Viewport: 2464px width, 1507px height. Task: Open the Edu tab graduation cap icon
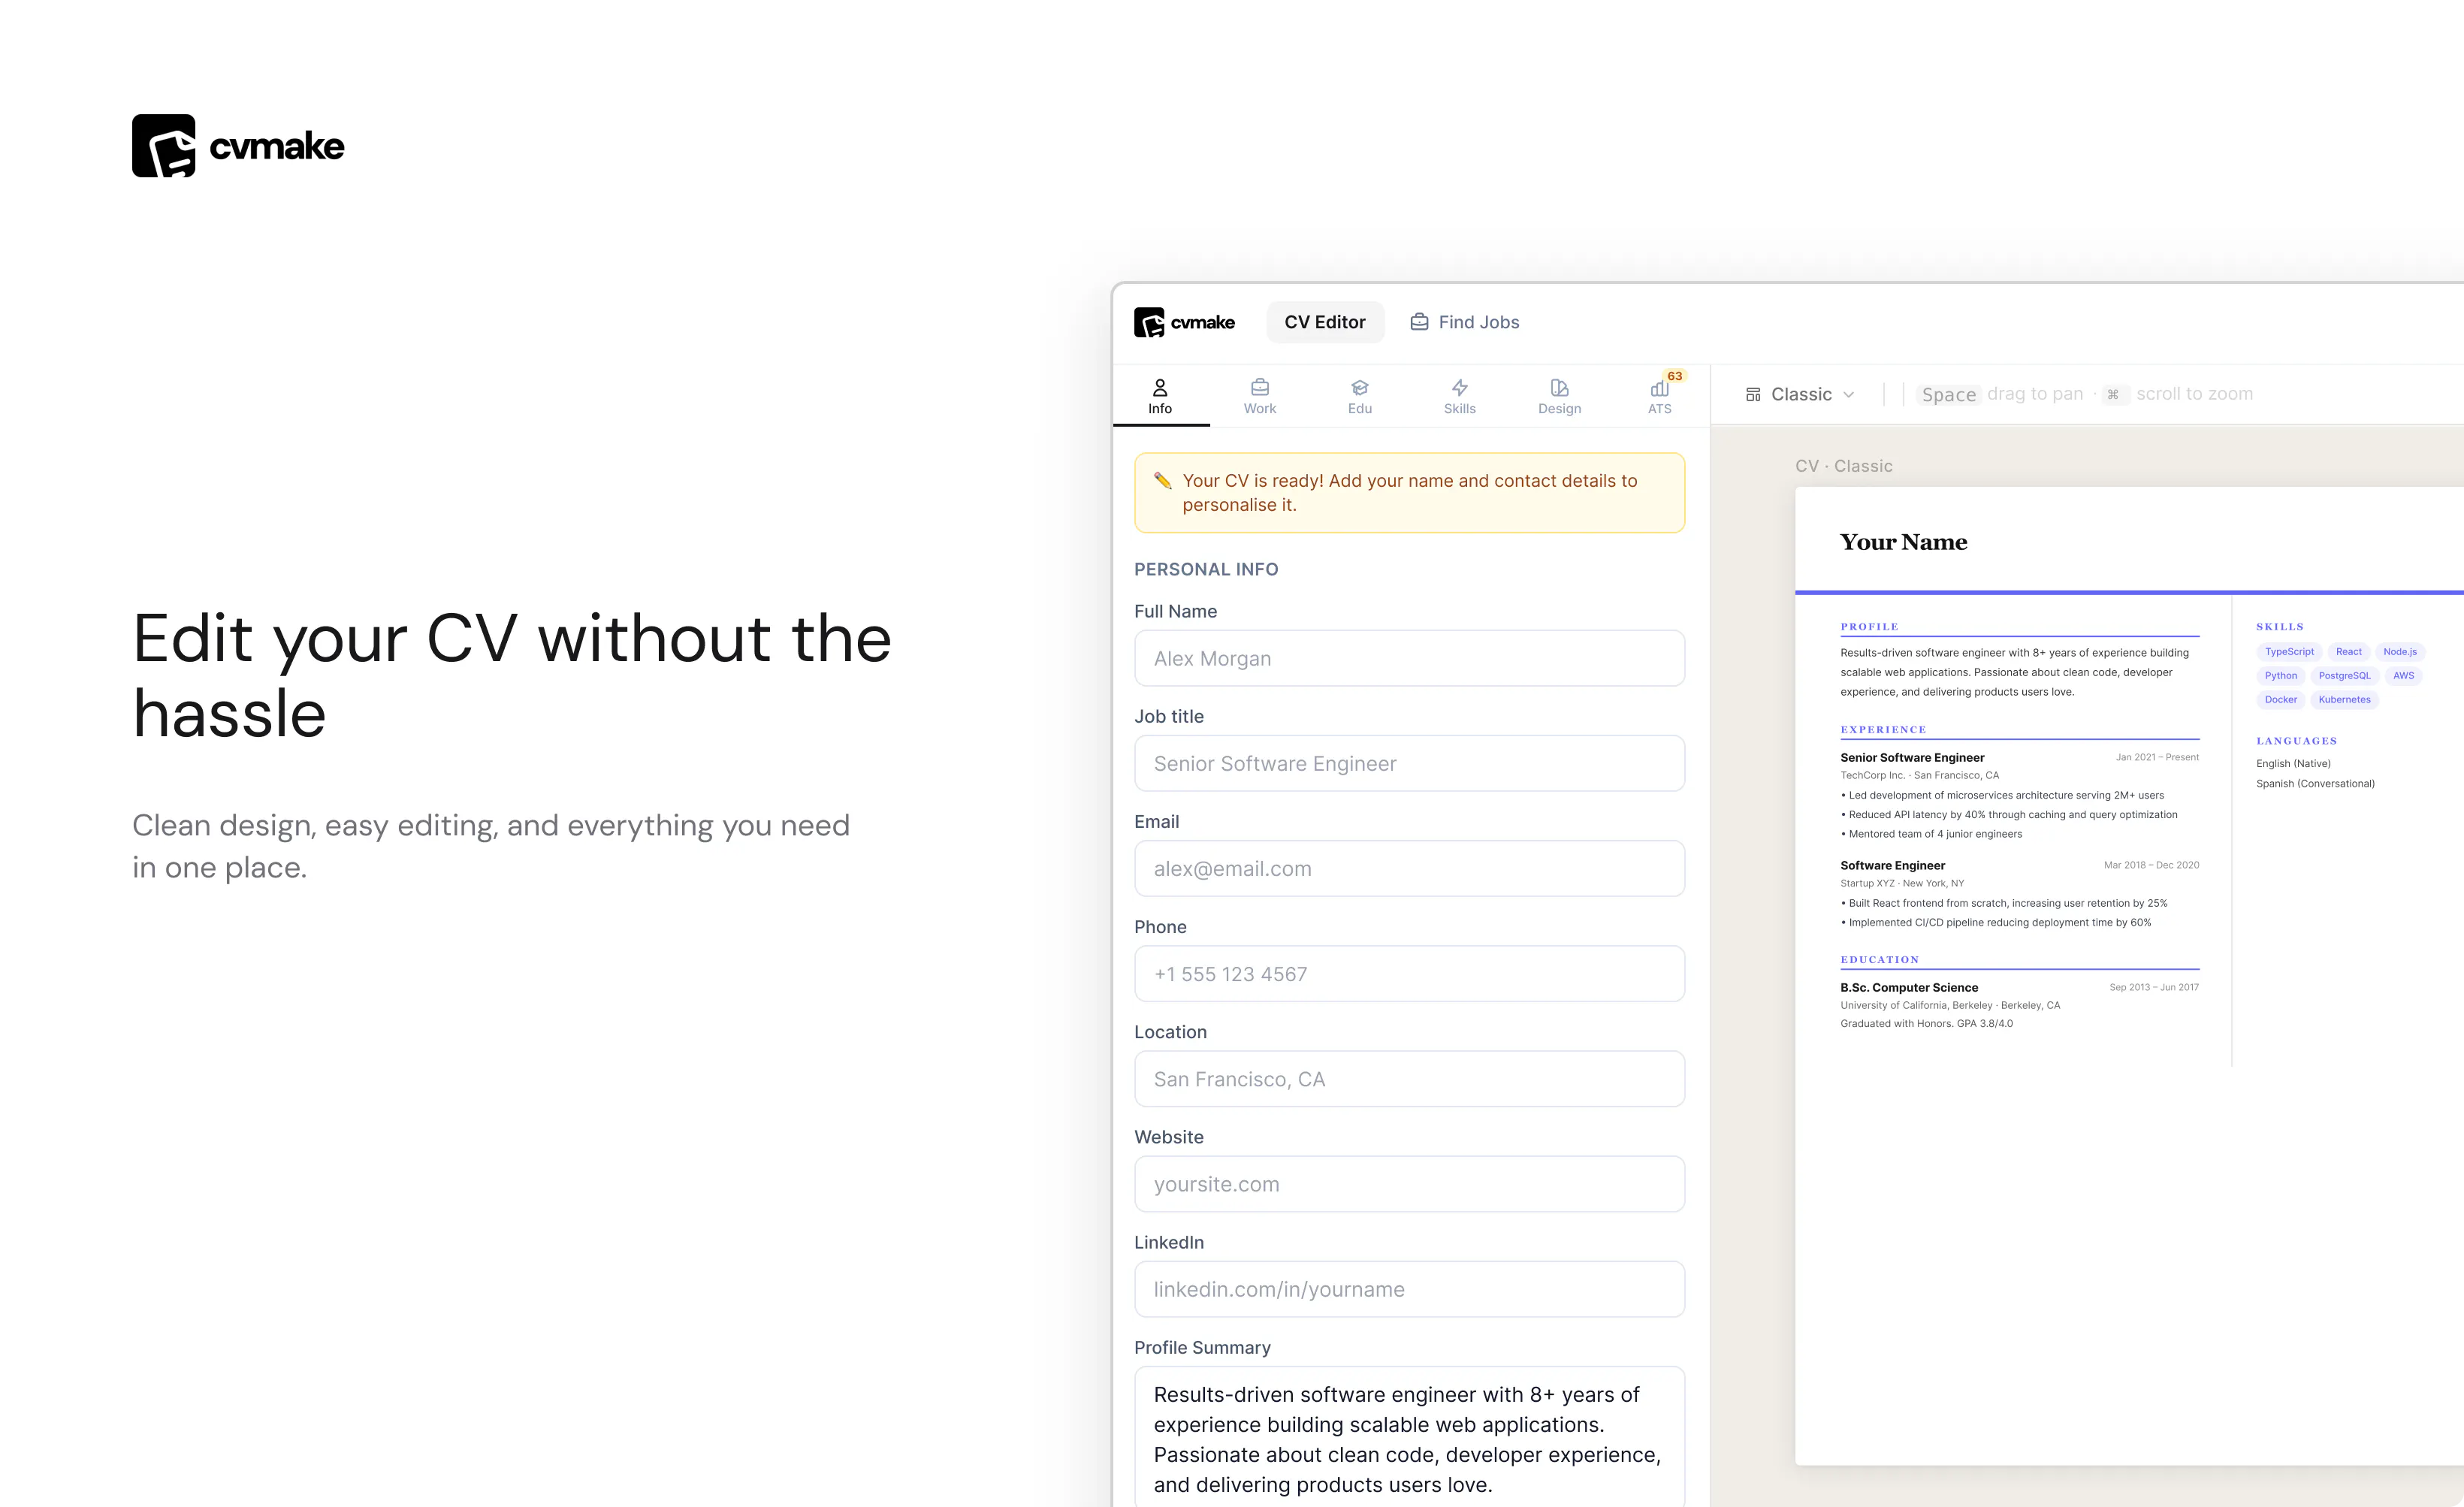click(1360, 387)
